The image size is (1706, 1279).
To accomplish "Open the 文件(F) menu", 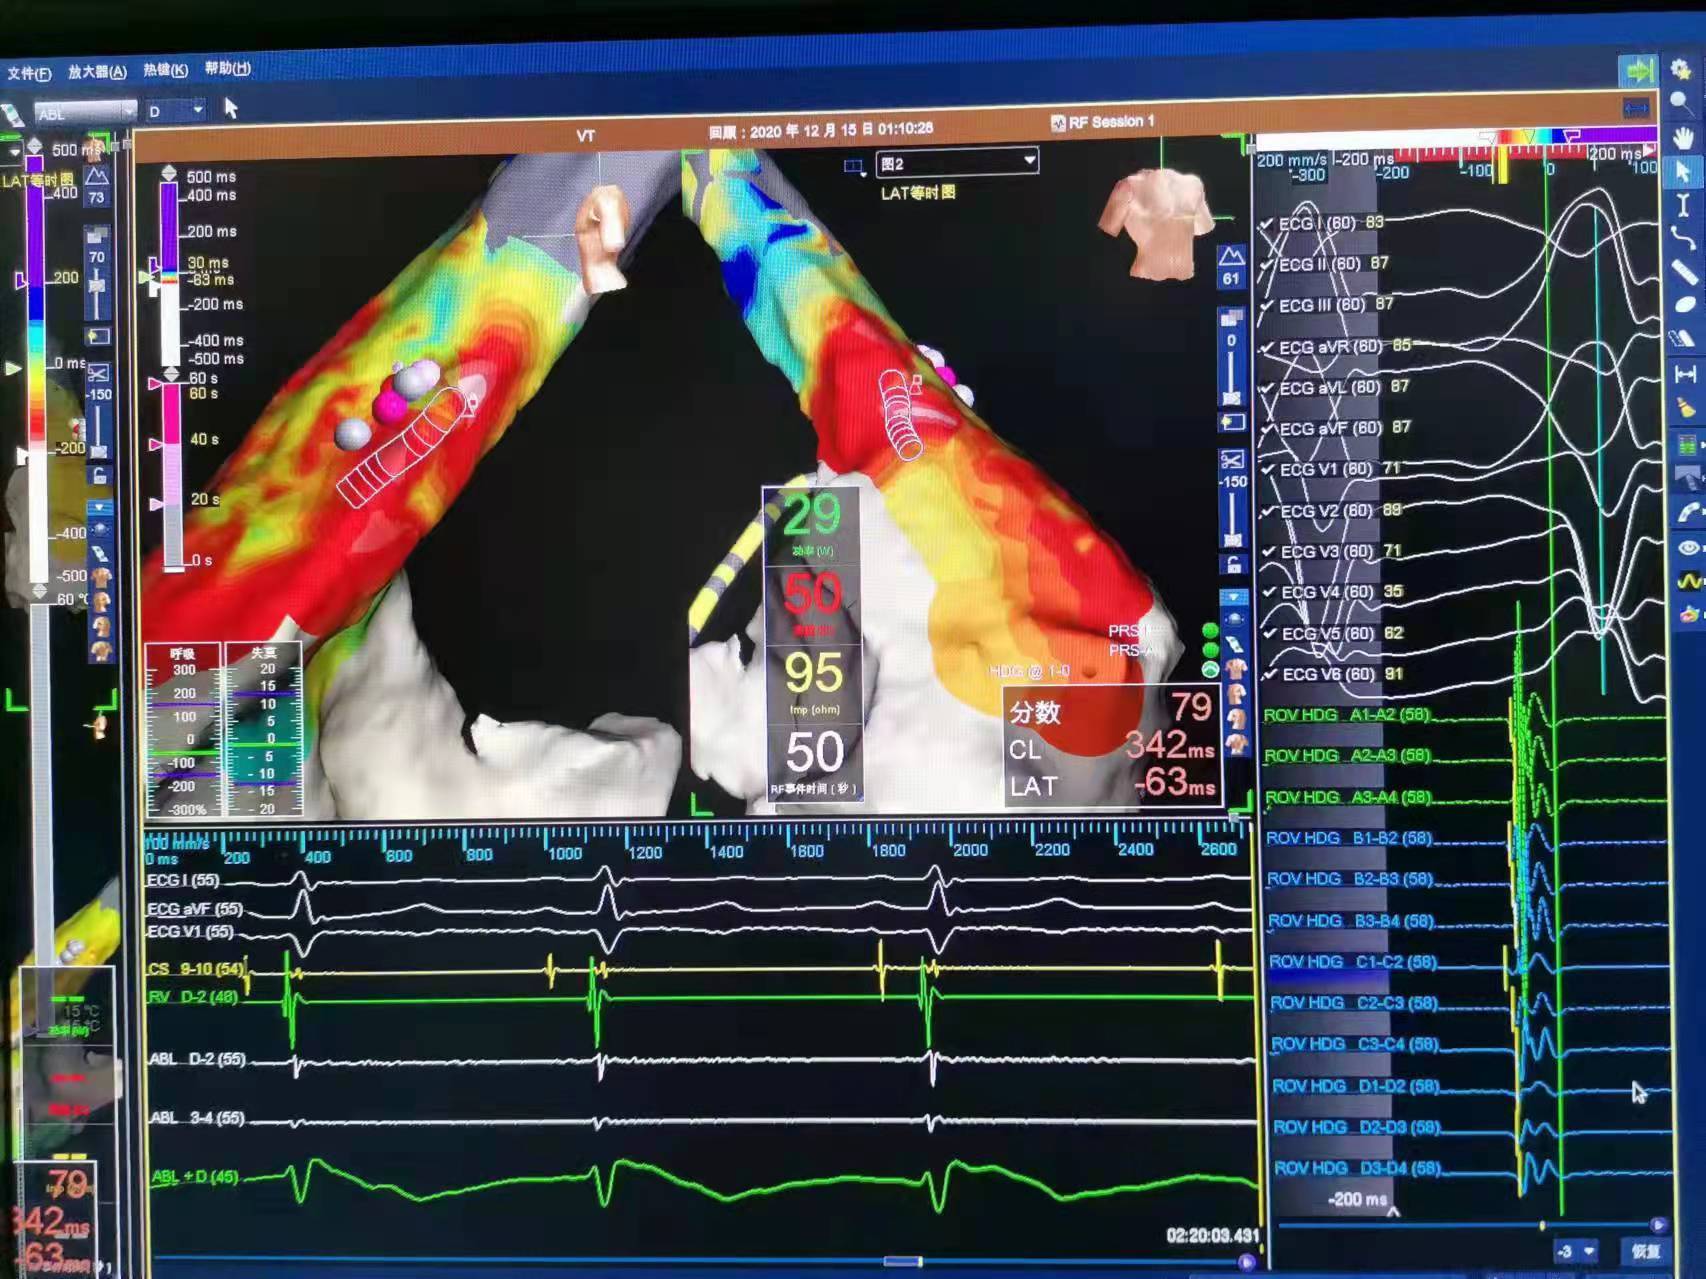I will 29,73.
